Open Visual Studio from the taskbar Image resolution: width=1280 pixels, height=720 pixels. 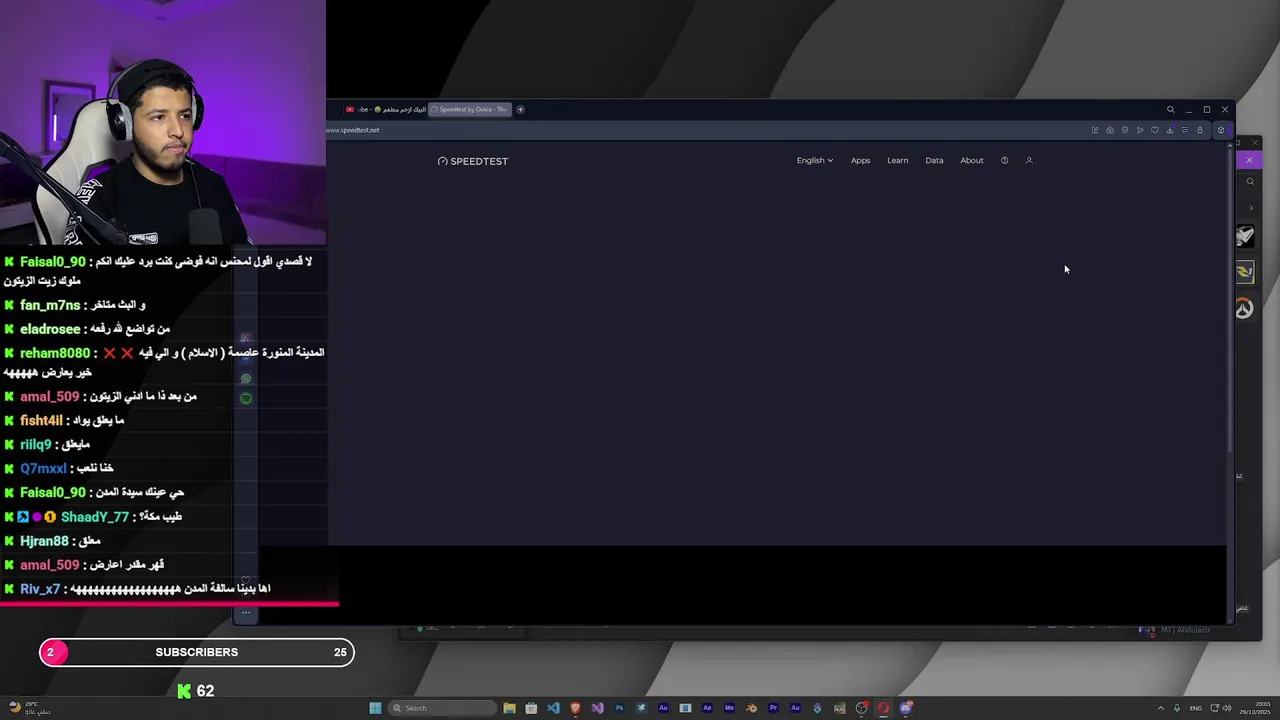point(597,708)
